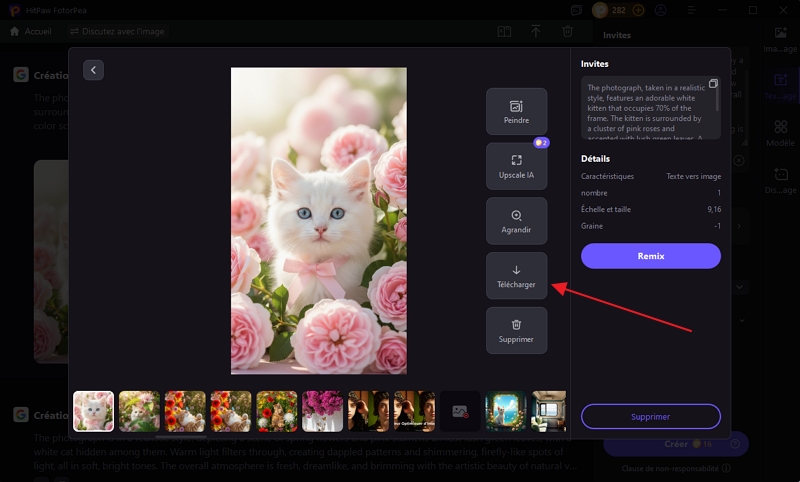Open the Accueil home tab
Screen dimensions: 800x482
click(31, 31)
